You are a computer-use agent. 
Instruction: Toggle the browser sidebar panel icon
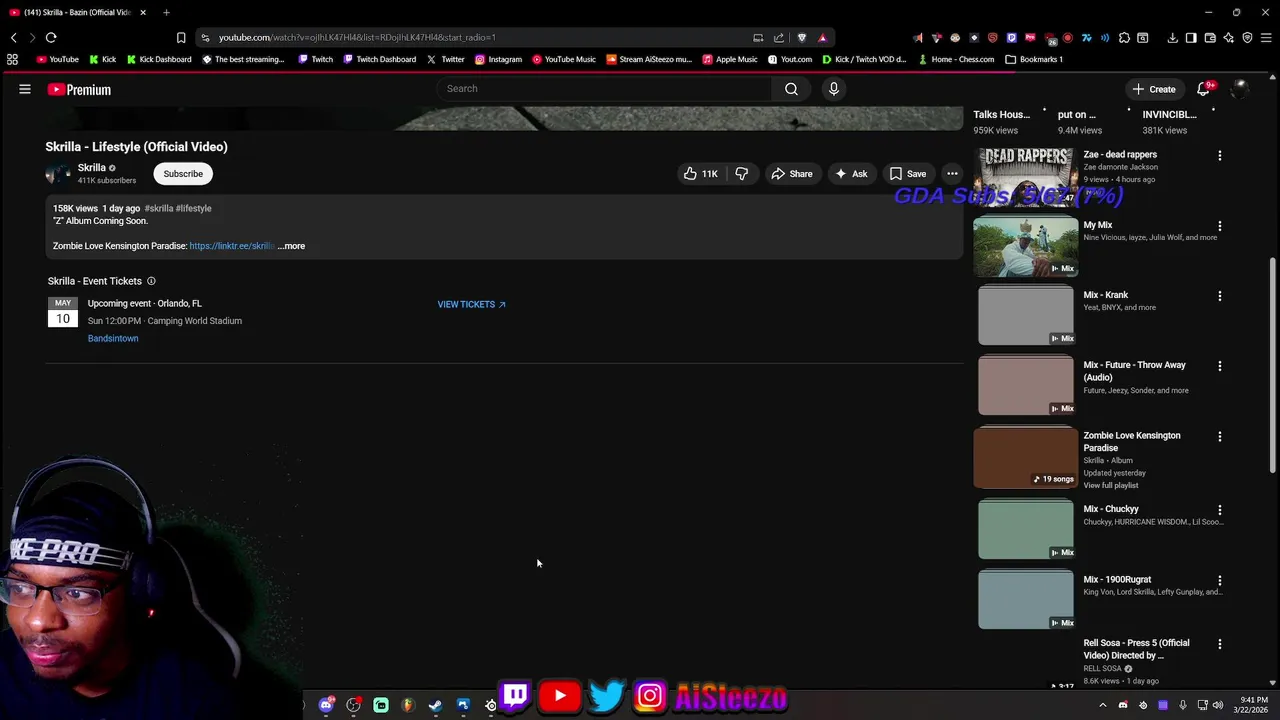coord(1191,38)
